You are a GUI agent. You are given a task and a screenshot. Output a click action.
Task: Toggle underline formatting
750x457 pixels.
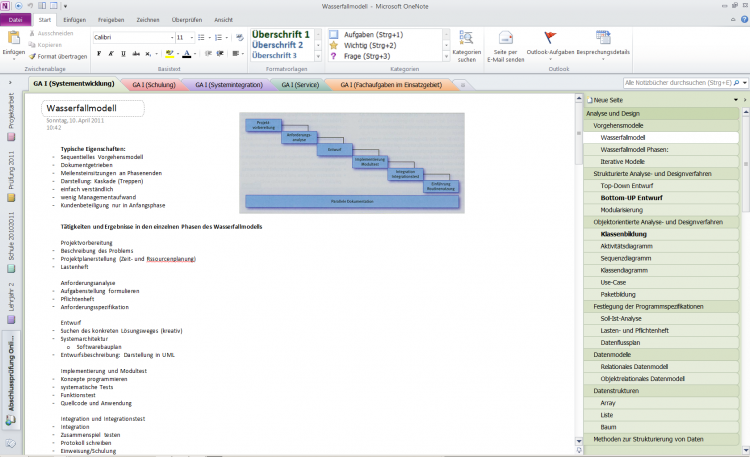click(124, 53)
